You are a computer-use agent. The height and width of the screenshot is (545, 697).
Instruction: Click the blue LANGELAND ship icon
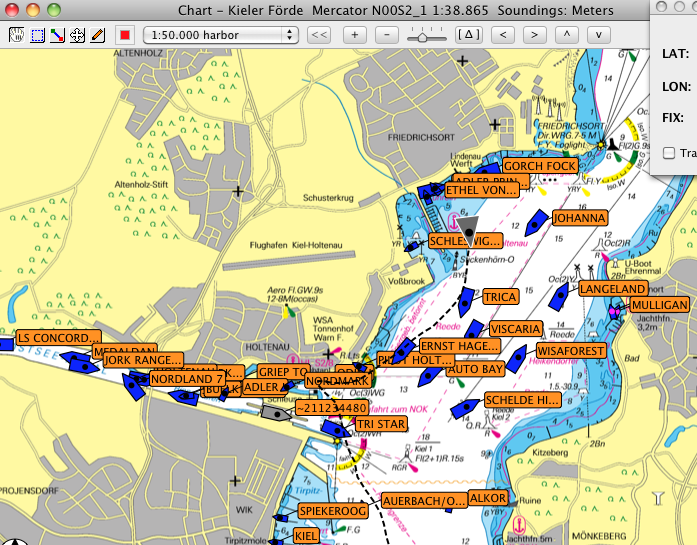(x=559, y=297)
